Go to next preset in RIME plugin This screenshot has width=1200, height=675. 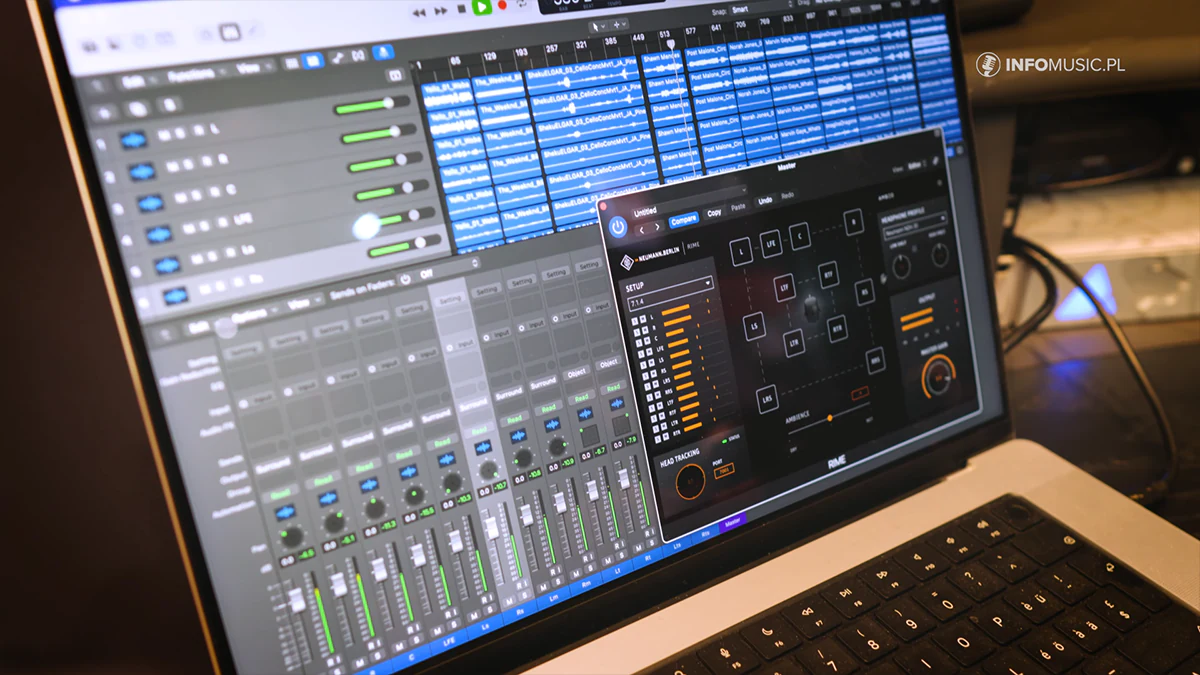(x=657, y=226)
